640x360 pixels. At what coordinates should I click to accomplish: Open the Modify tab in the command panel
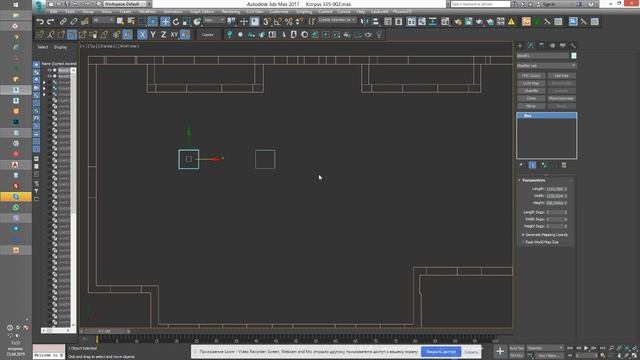tap(531, 45)
